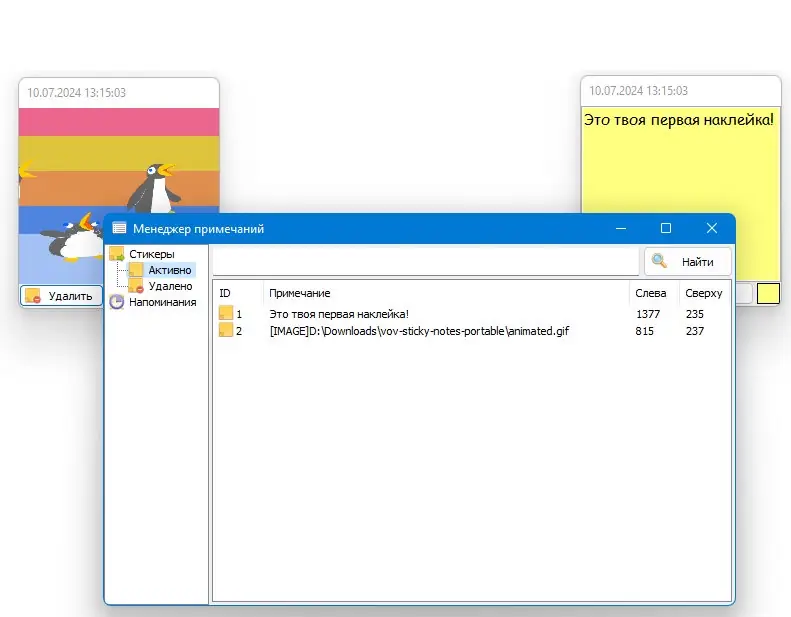This screenshot has height=617, width=791.
Task: Click the value 815 in Слева column
Action: (x=644, y=331)
